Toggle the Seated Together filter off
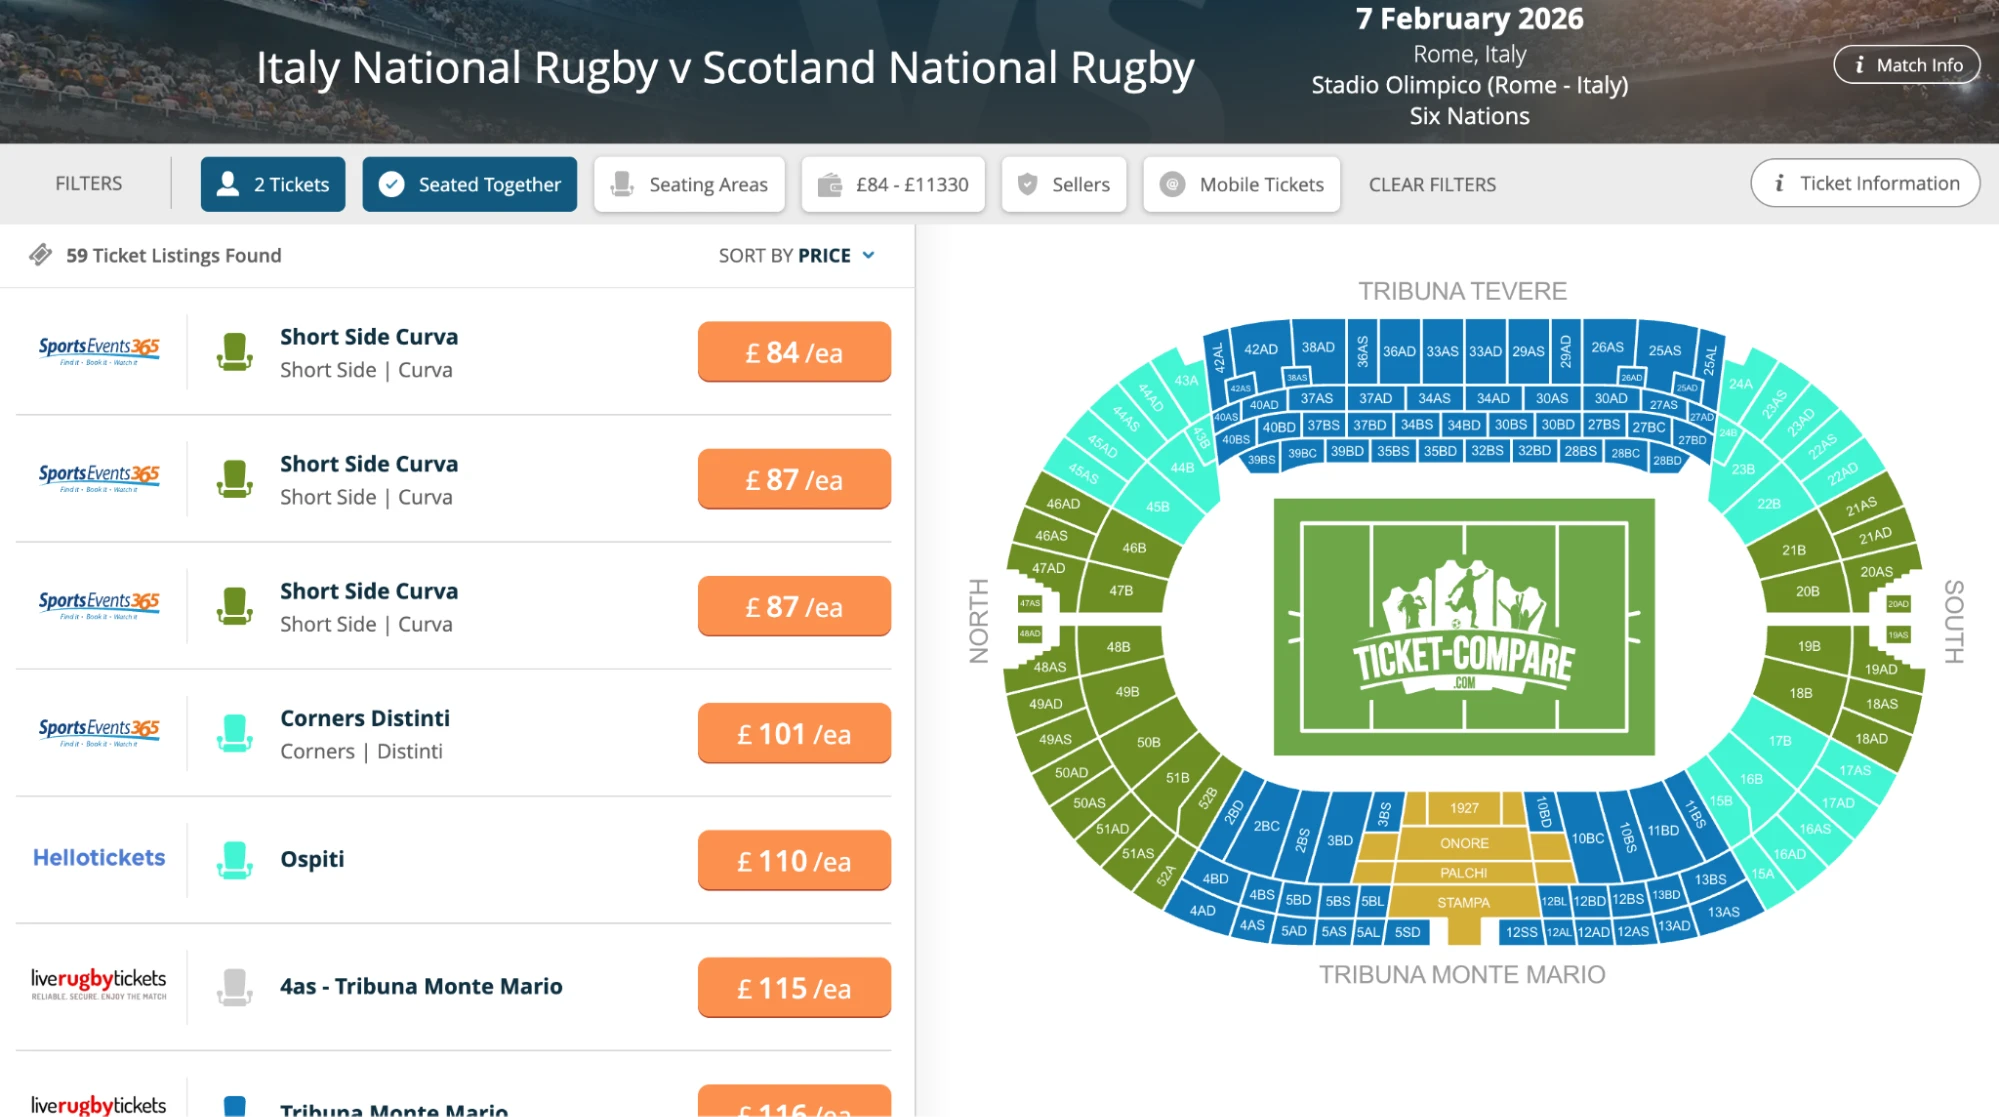This screenshot has height=1117, width=1999. [x=469, y=183]
